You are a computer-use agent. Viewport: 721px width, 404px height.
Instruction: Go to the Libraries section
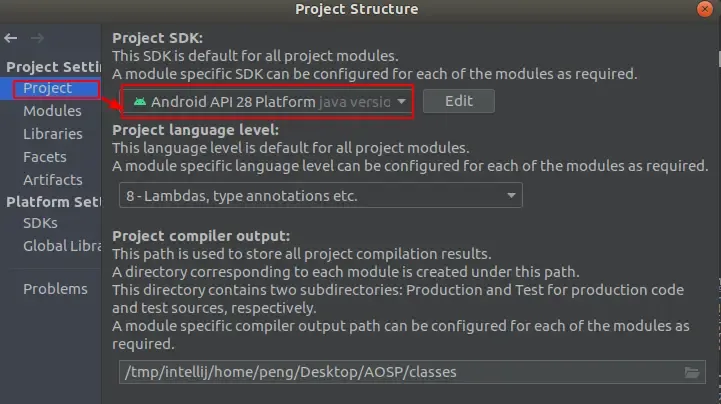tap(53, 134)
